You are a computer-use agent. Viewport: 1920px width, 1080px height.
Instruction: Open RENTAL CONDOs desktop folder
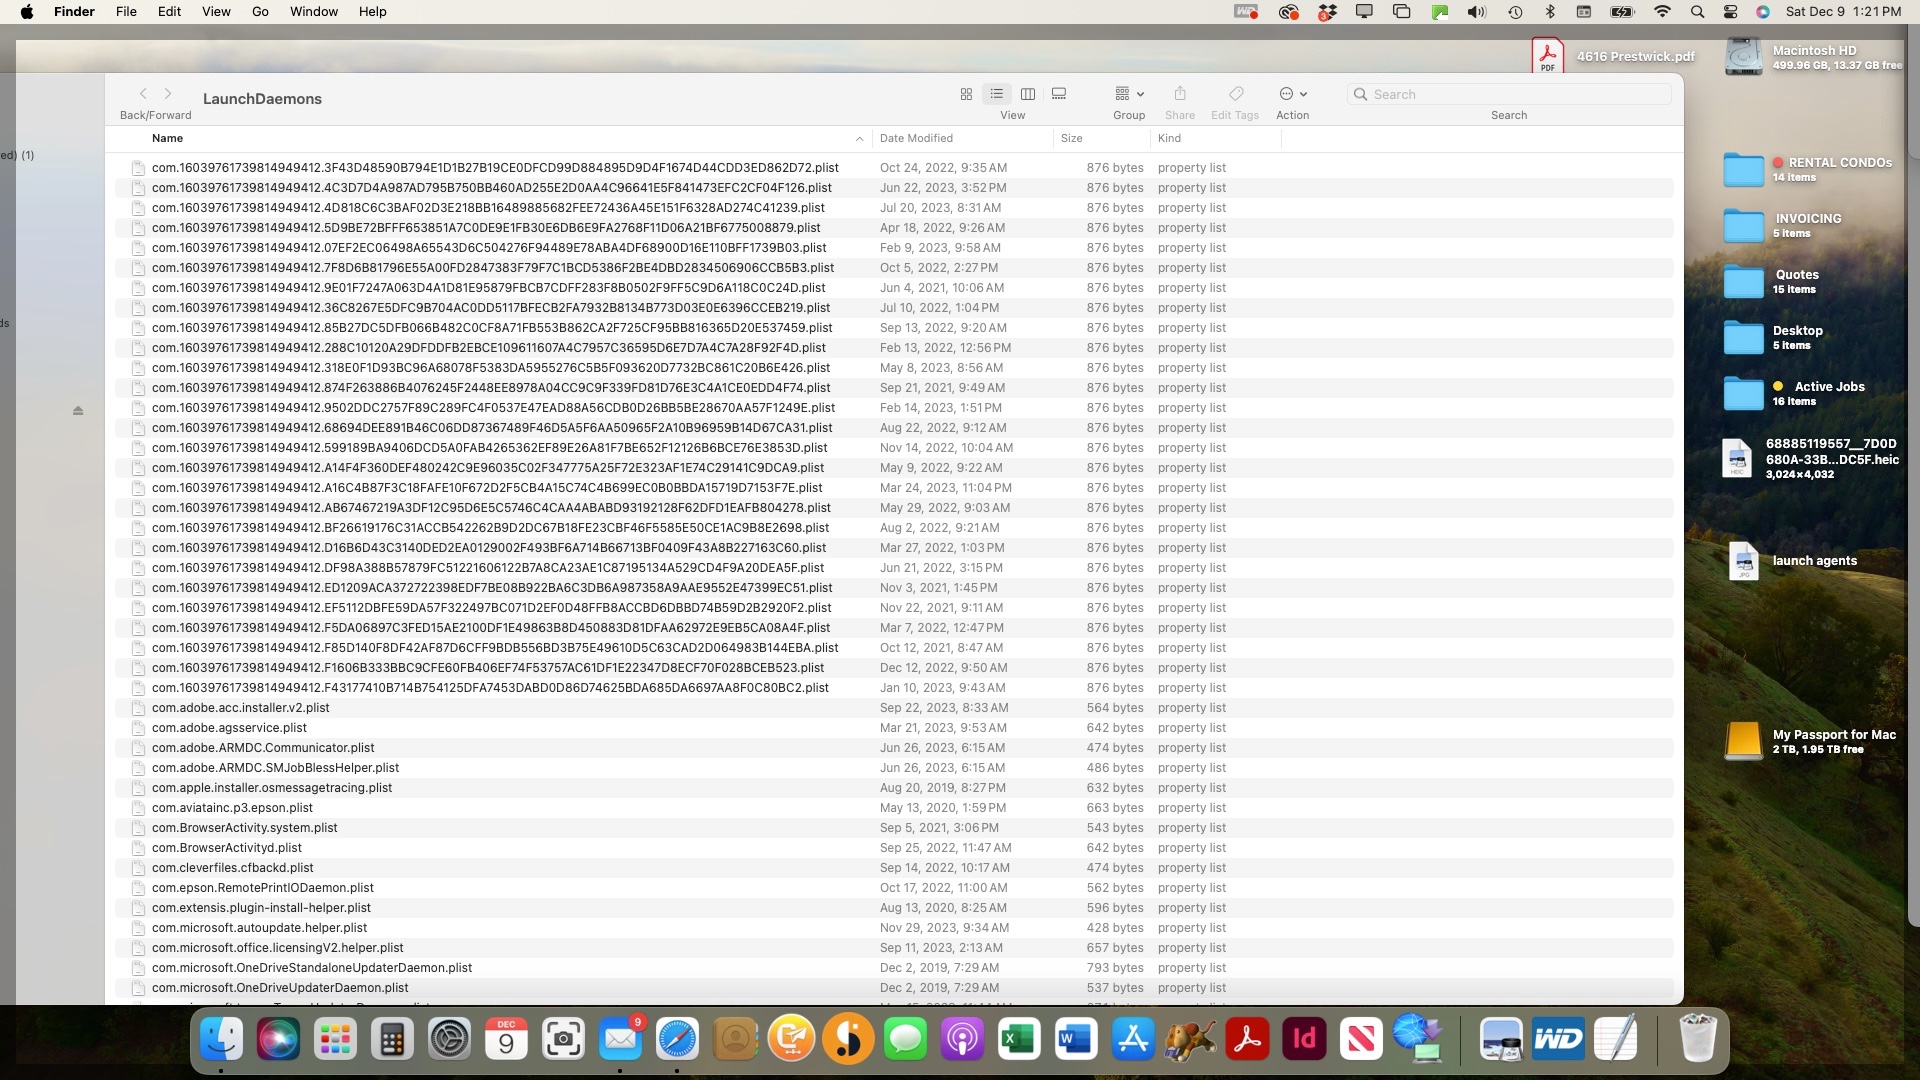pos(1743,170)
